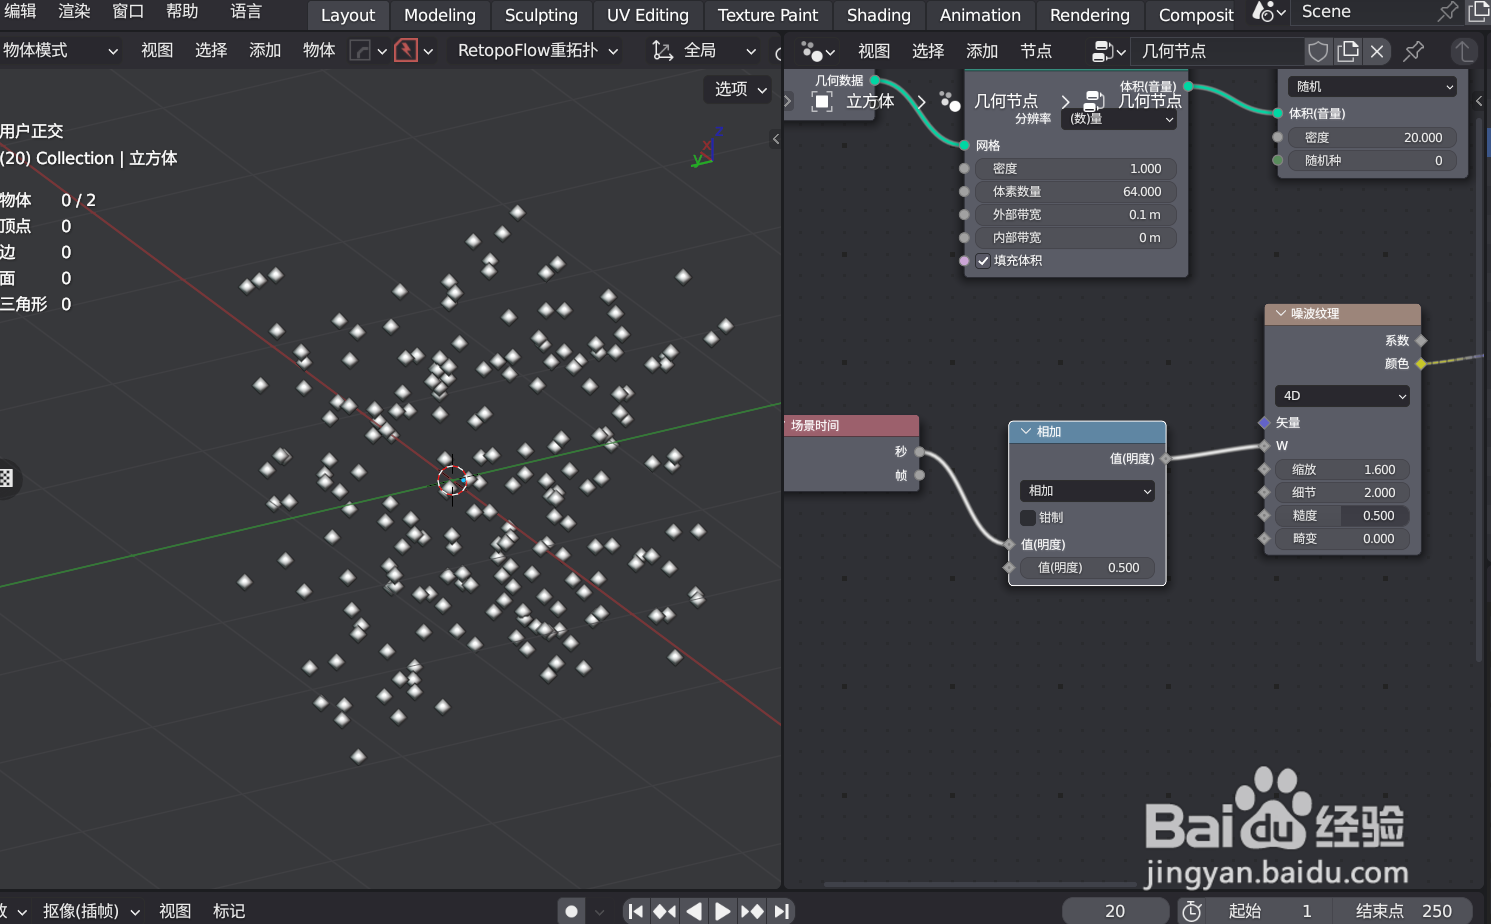Image resolution: width=1491 pixels, height=924 pixels.
Task: Open the 抠像(插帧) dropdown
Action: point(91,911)
